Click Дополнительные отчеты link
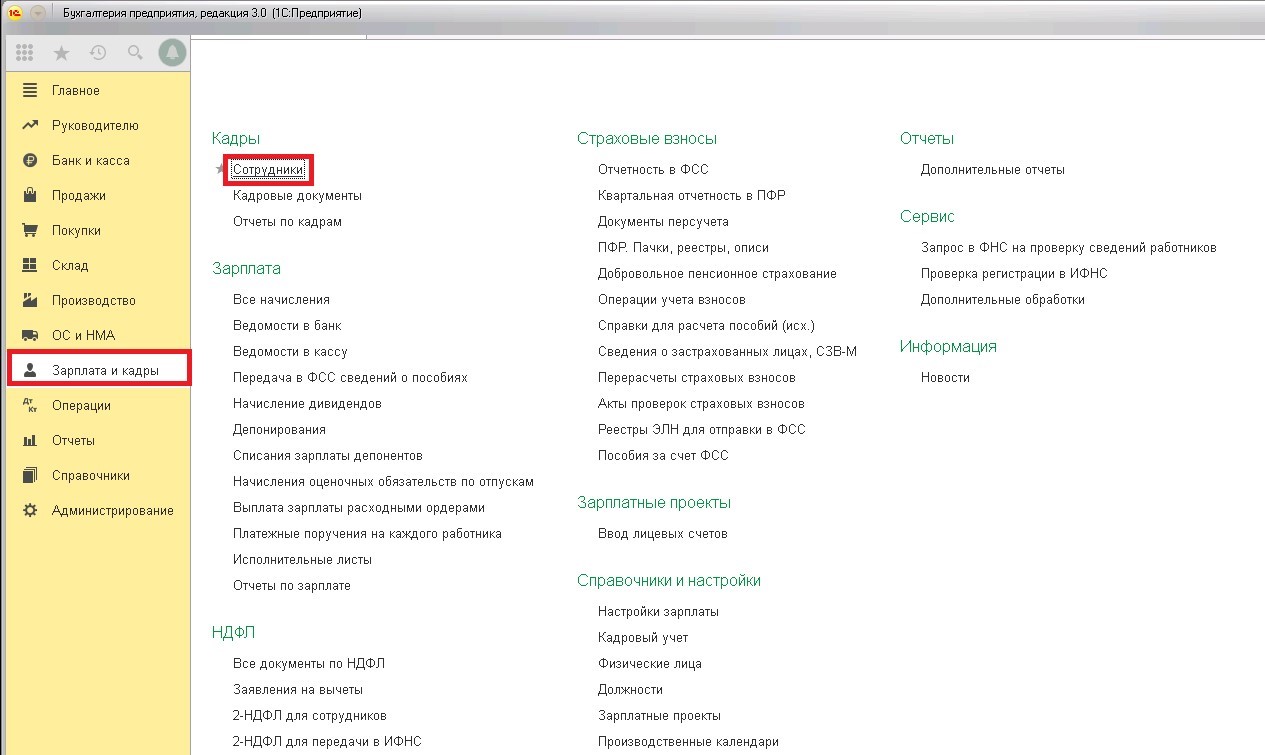 [x=992, y=170]
